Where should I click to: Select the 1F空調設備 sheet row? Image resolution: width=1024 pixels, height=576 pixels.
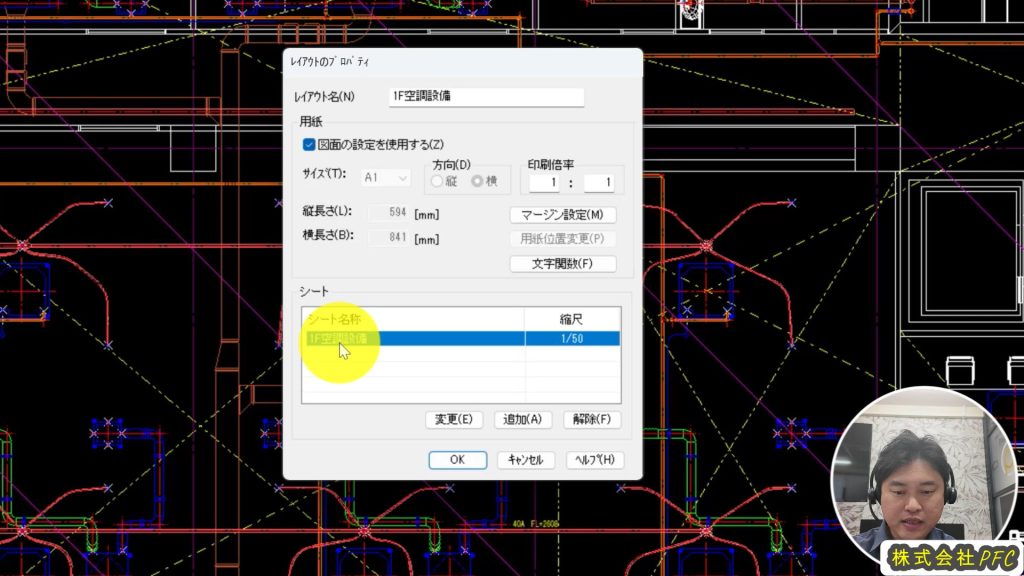pos(412,339)
